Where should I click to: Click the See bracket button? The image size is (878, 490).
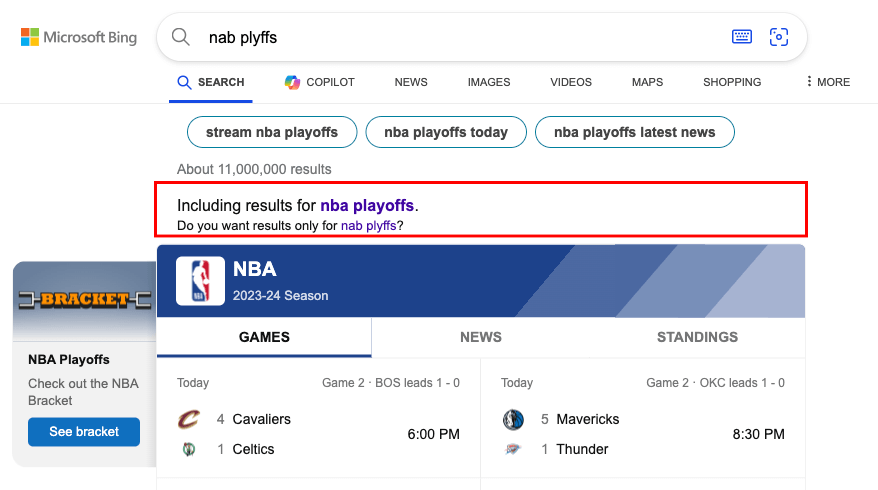[84, 432]
